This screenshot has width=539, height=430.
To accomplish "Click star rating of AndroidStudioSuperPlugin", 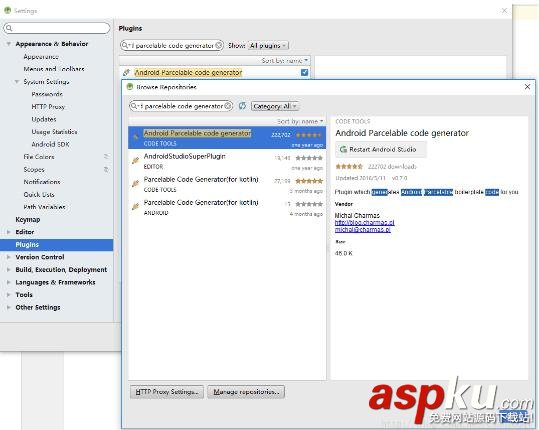I will (309, 158).
